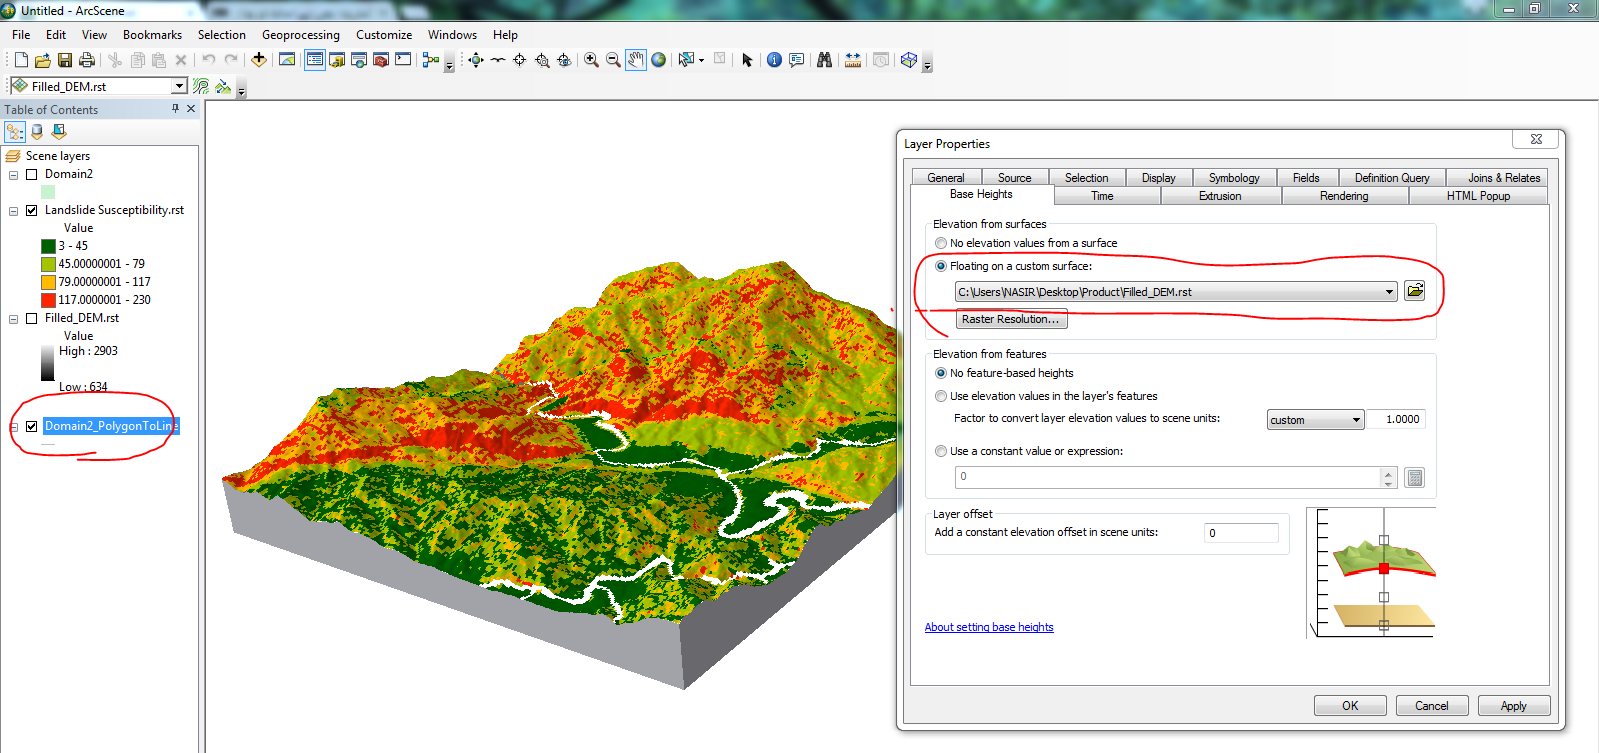The image size is (1599, 753).
Task: Toggle visibility of Domain2 layer
Action: (x=31, y=174)
